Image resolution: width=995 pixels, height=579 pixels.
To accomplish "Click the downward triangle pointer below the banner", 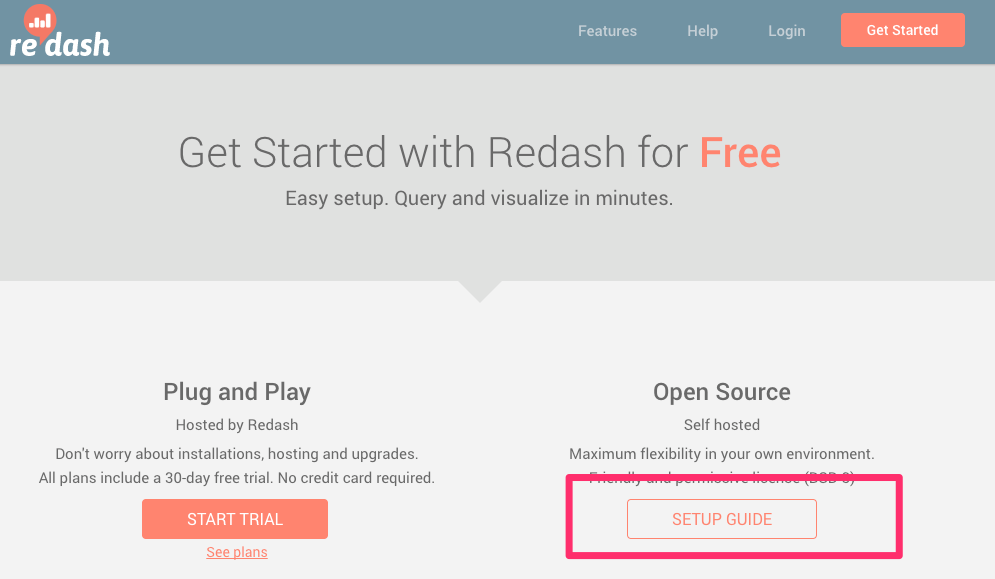I will (480, 291).
